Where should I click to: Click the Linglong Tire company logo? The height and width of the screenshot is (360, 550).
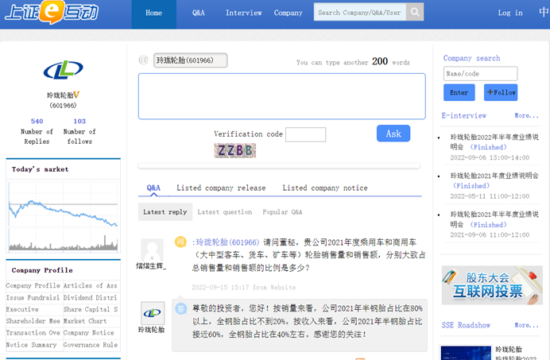[63, 70]
